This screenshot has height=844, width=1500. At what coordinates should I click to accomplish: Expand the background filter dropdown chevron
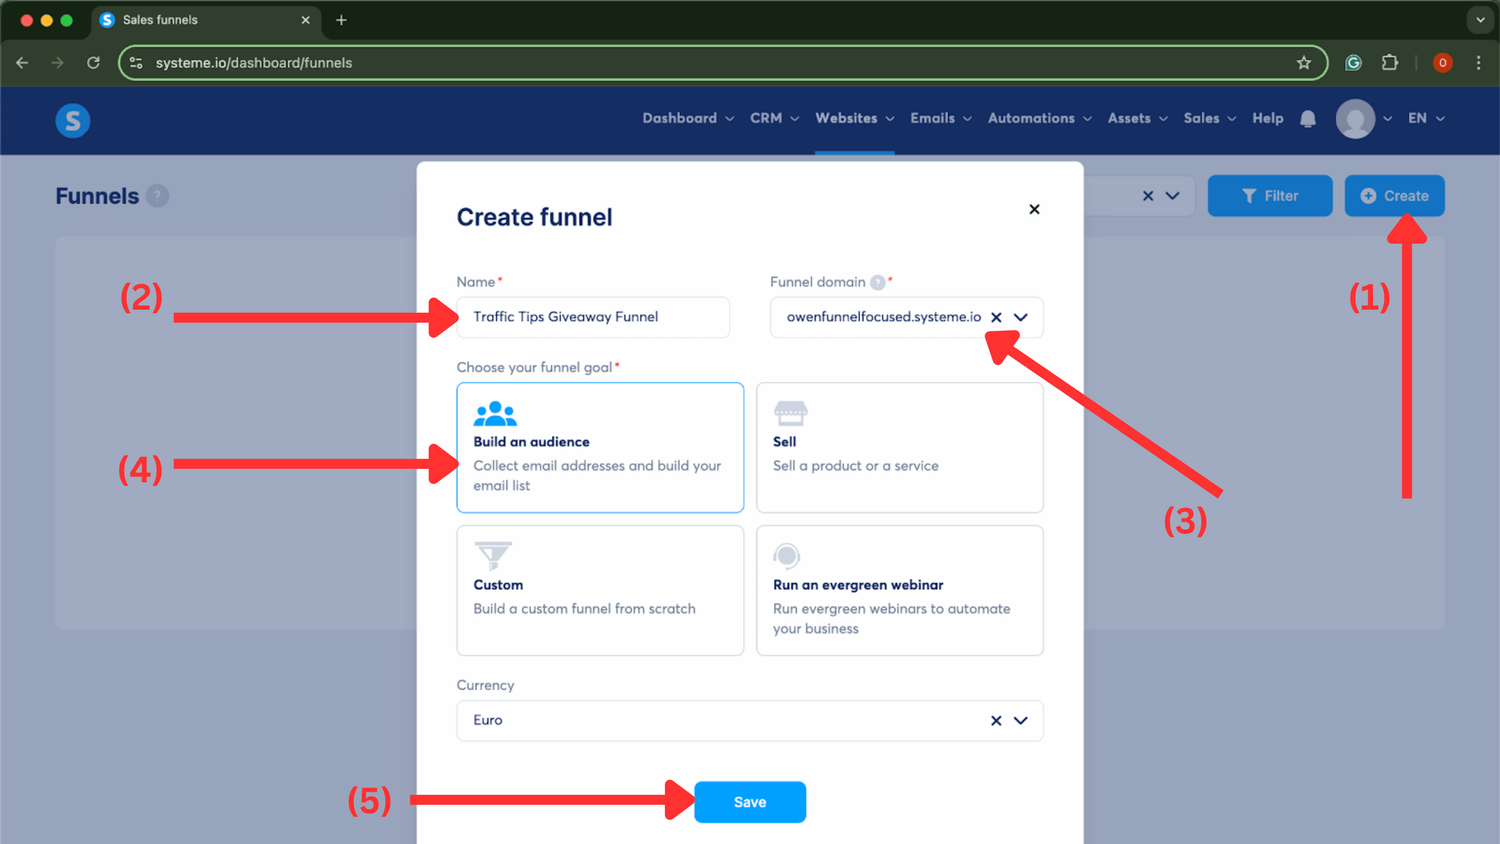pos(1172,196)
